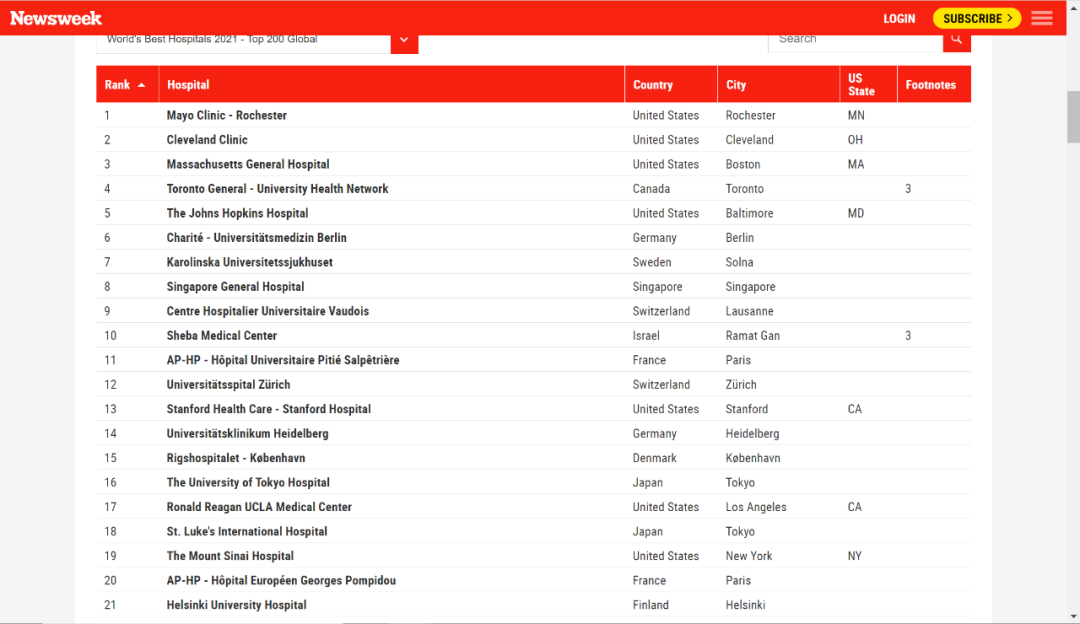Click the page vertical scrollbar thumb

click(x=1073, y=116)
